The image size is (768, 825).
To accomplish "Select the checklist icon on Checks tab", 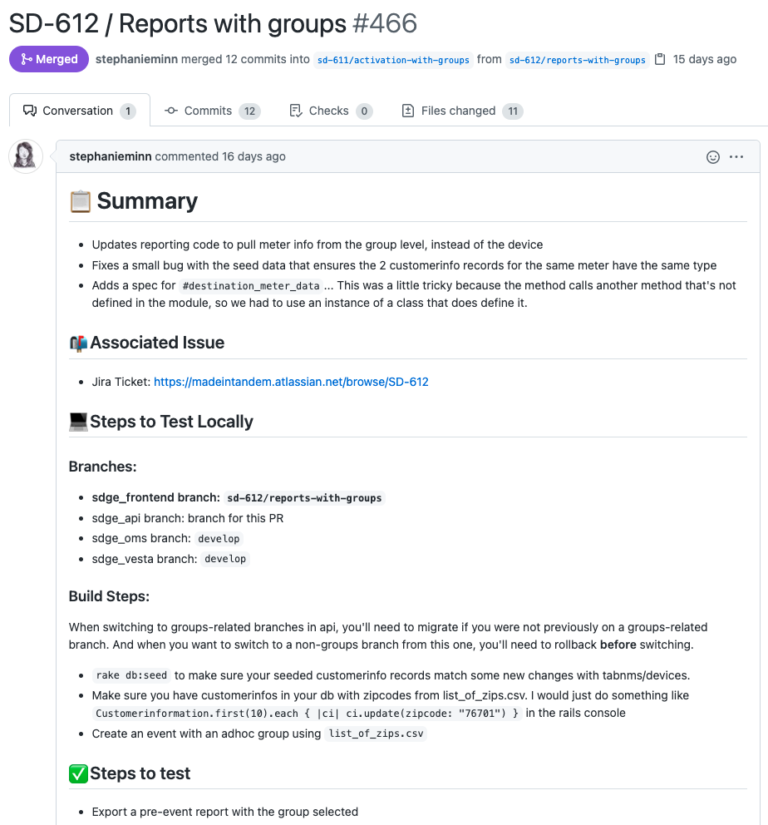I will [x=297, y=110].
